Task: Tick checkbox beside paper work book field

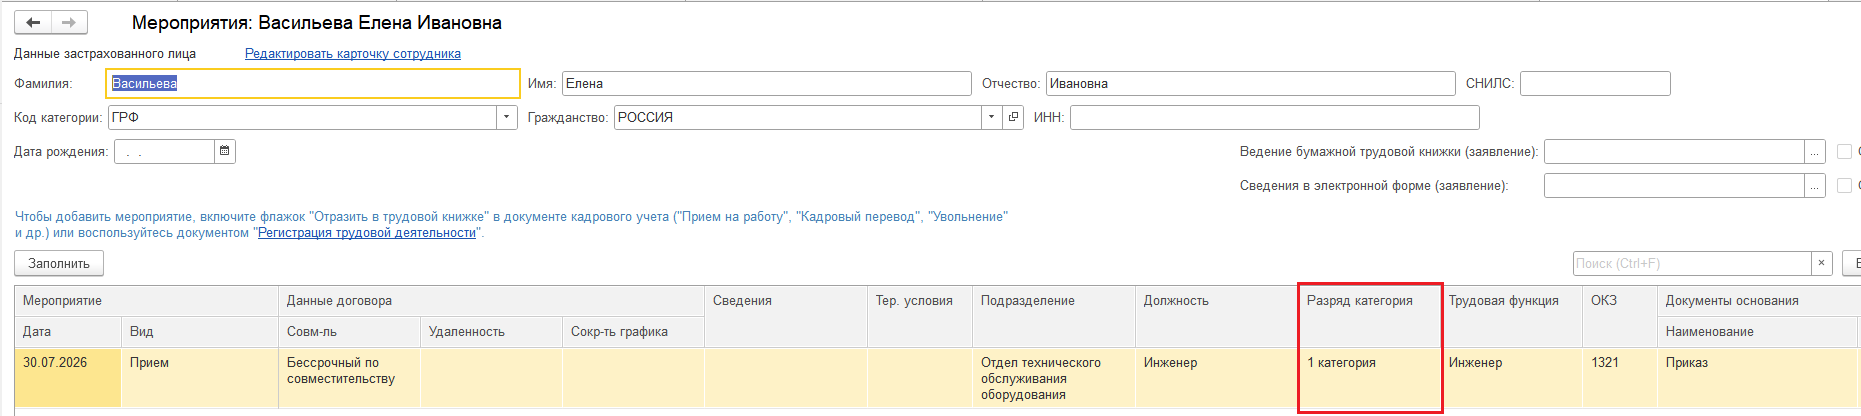Action: point(1845,152)
